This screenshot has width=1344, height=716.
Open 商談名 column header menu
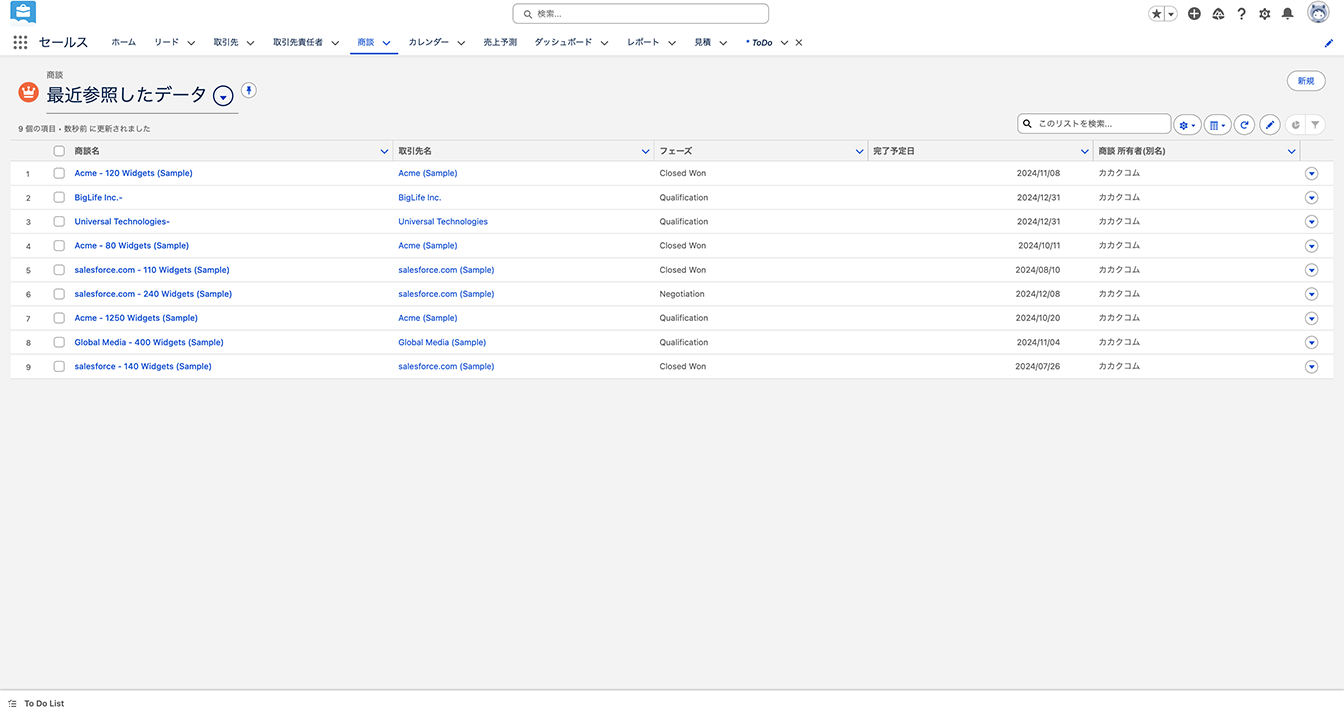pos(384,151)
